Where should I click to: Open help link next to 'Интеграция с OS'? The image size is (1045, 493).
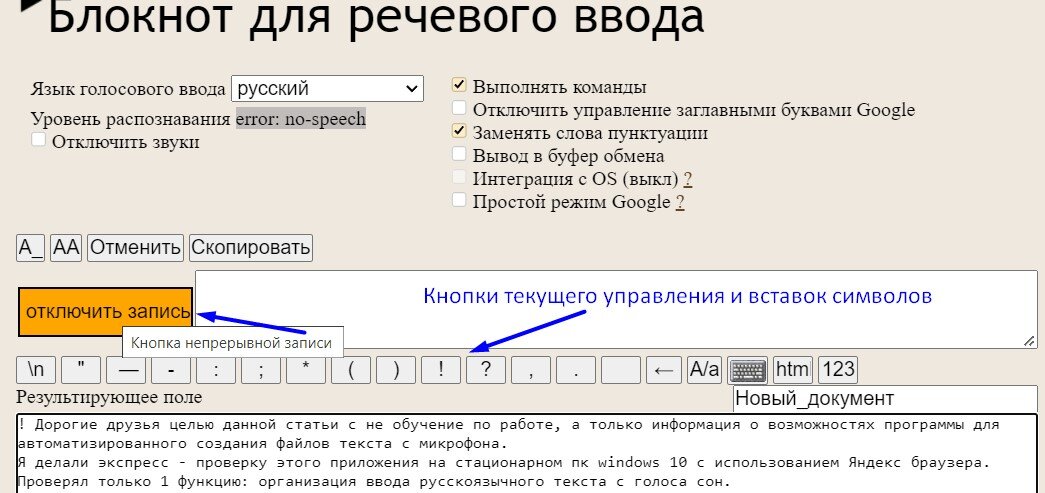point(688,179)
